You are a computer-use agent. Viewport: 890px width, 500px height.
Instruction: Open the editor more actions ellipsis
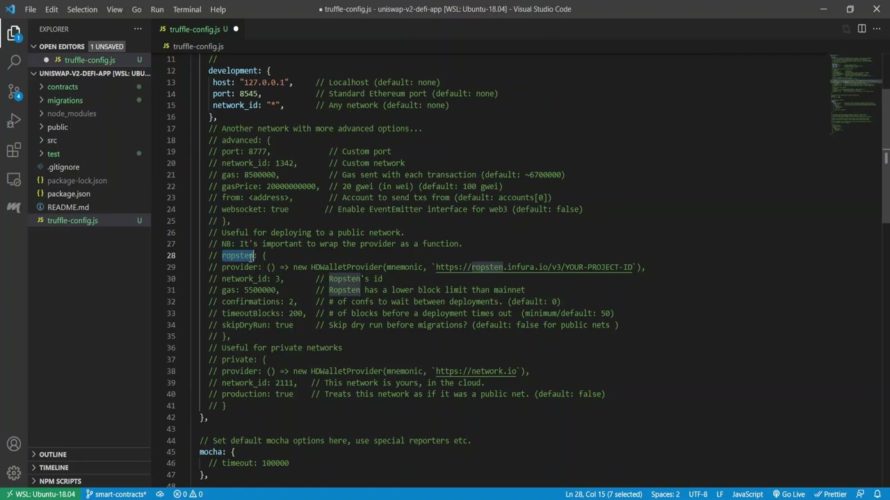coord(877,28)
